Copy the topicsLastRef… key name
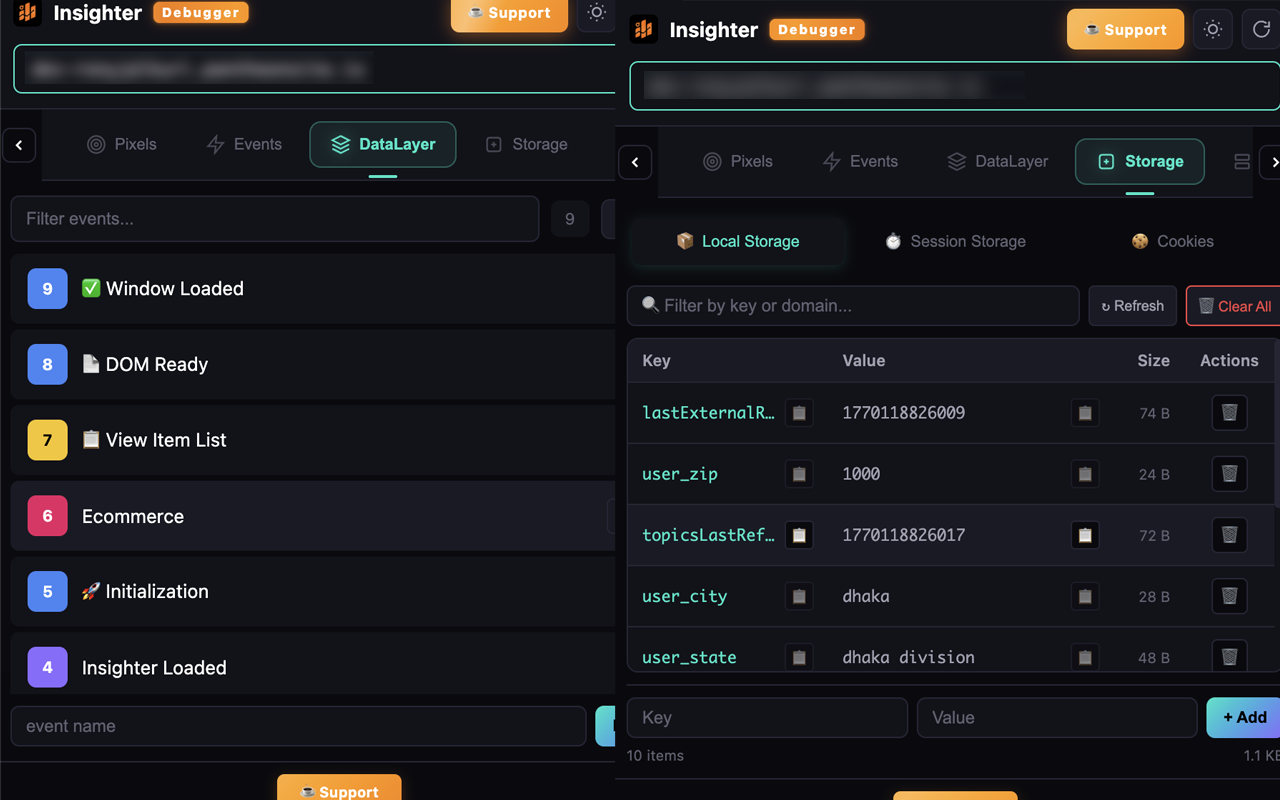 tap(799, 535)
